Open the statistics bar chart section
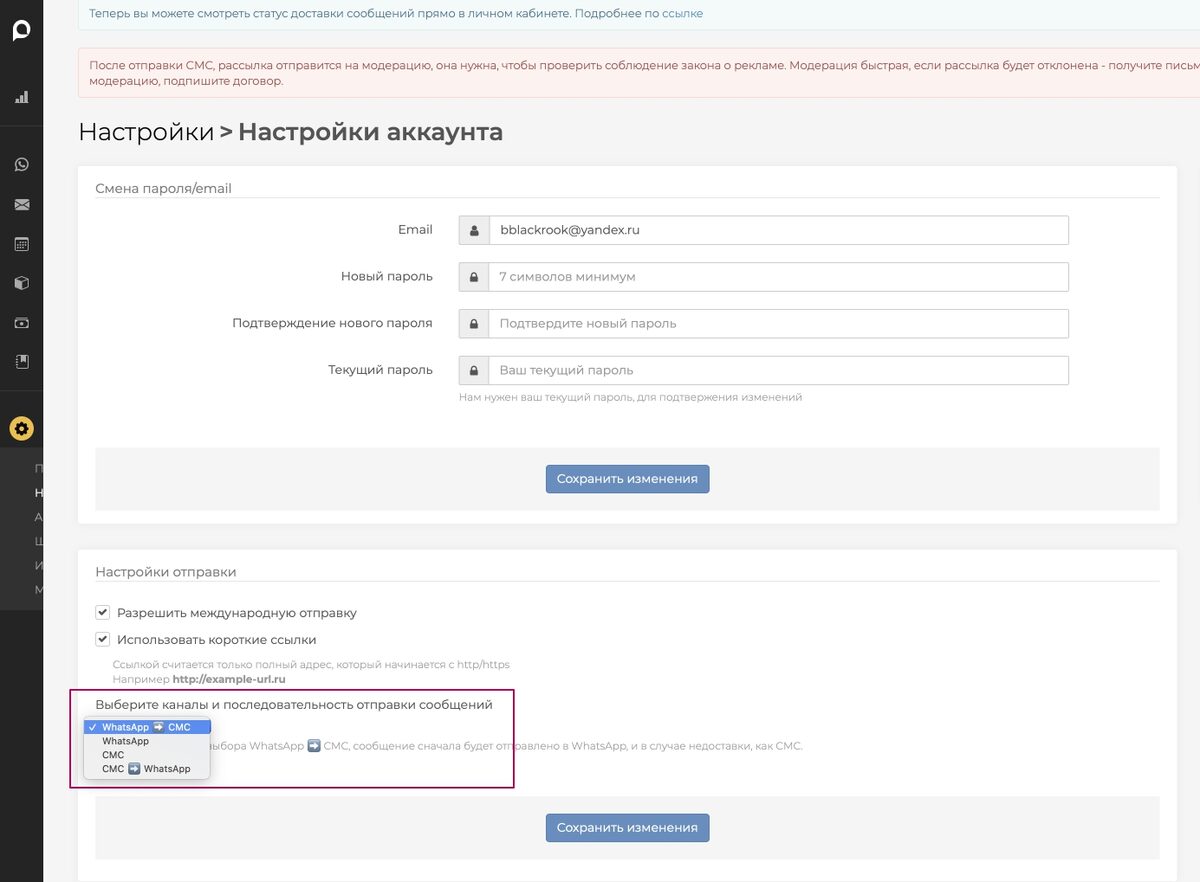 tap(21, 98)
